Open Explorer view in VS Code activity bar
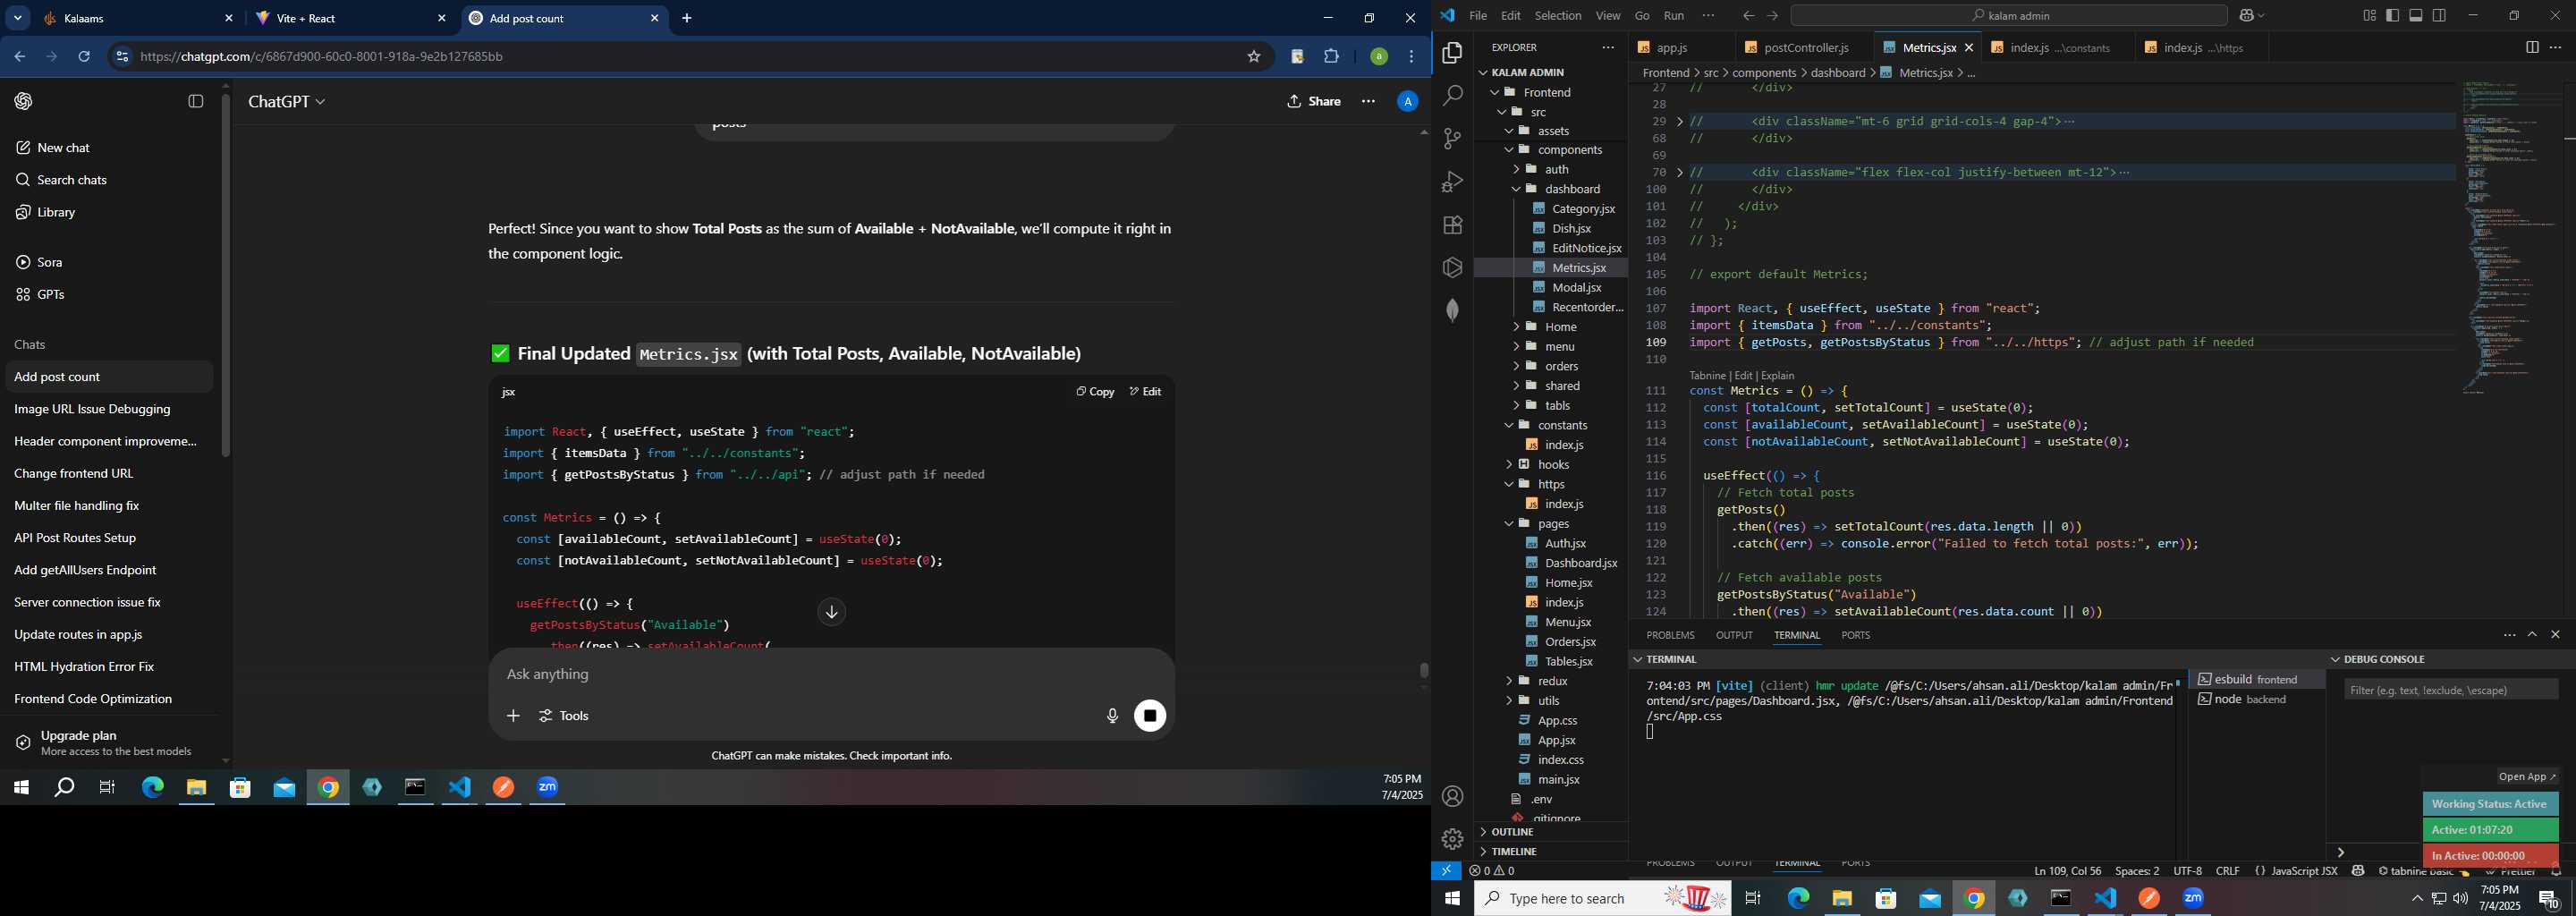 (1452, 53)
